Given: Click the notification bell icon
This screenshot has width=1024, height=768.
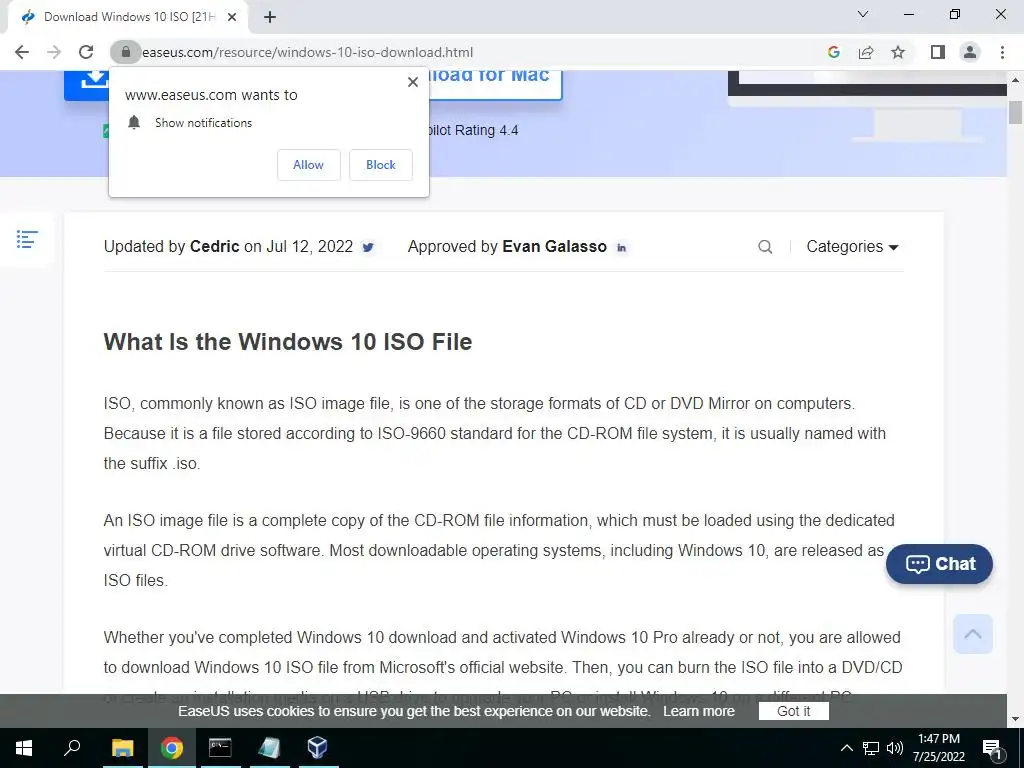Looking at the screenshot, I should tap(134, 123).
